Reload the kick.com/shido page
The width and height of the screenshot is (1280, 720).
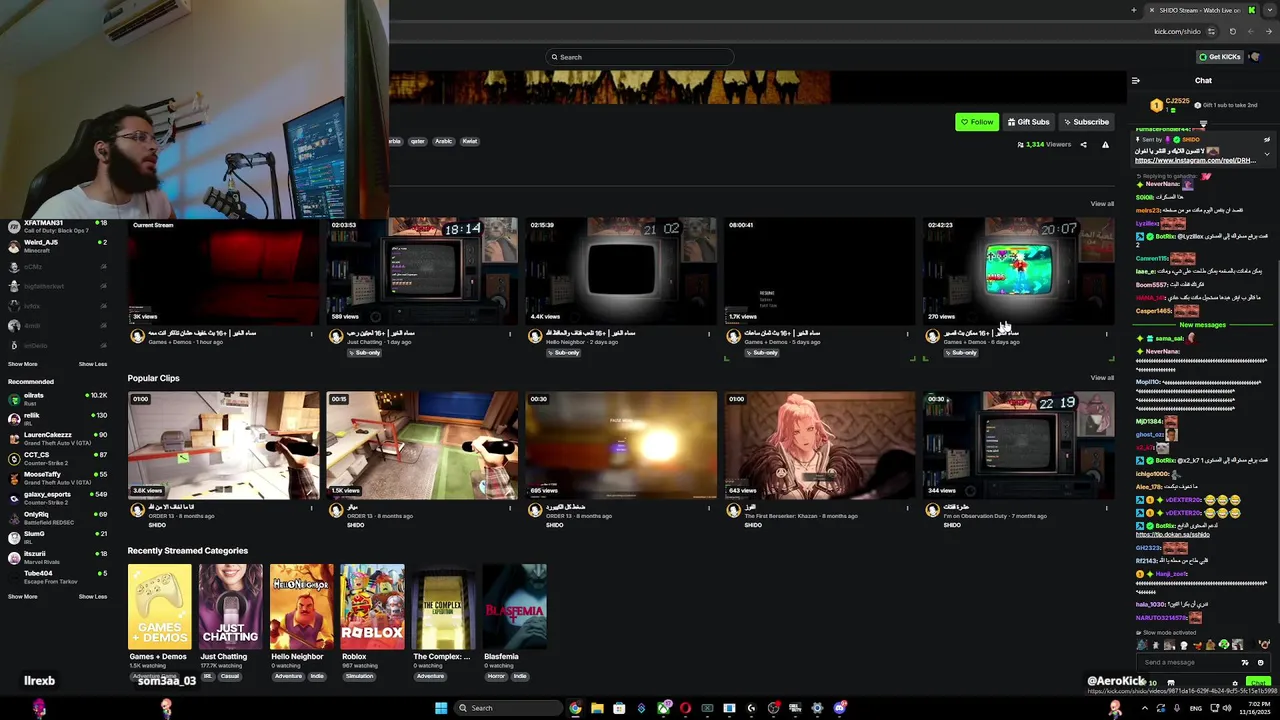point(1232,31)
